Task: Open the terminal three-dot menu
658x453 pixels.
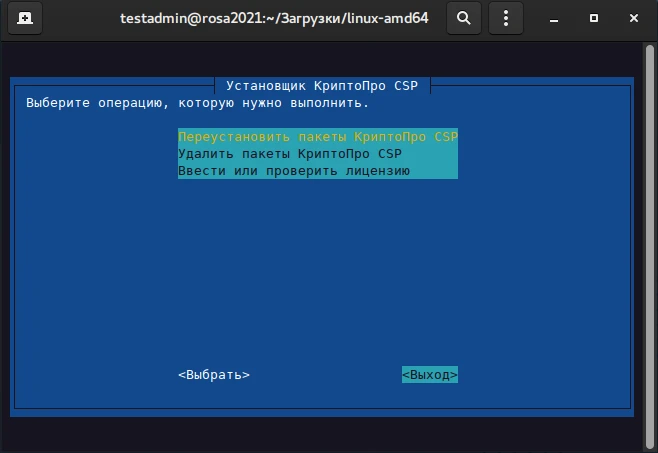Action: pyautogui.click(x=506, y=18)
